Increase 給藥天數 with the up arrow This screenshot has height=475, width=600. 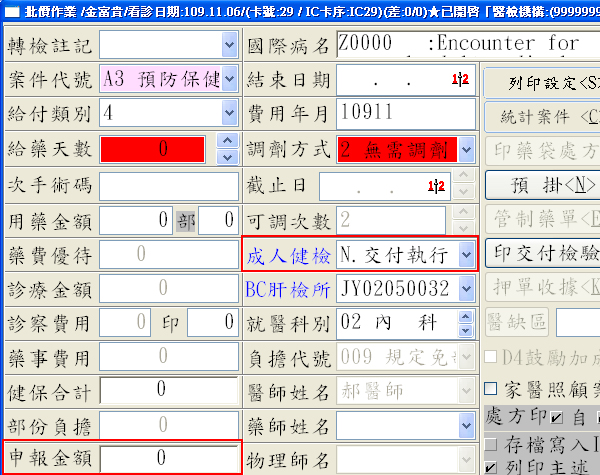pyautogui.click(x=228, y=143)
